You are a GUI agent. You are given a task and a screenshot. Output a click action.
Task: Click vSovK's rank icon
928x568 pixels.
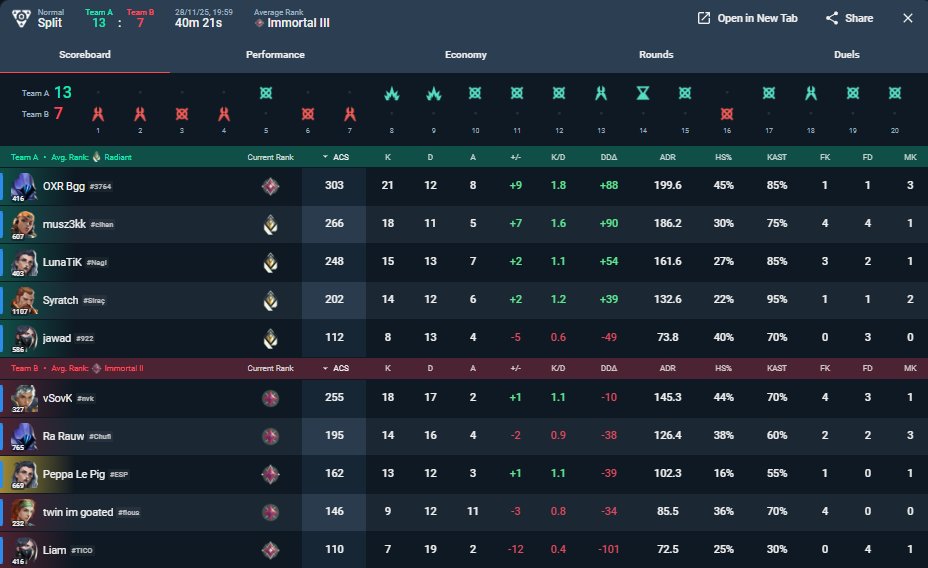(270, 398)
